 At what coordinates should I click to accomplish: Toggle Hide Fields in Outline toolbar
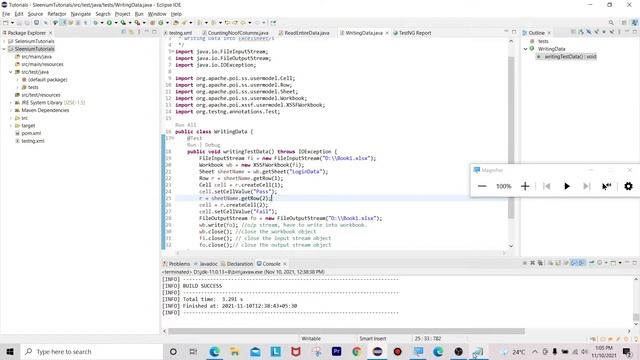(x=589, y=32)
